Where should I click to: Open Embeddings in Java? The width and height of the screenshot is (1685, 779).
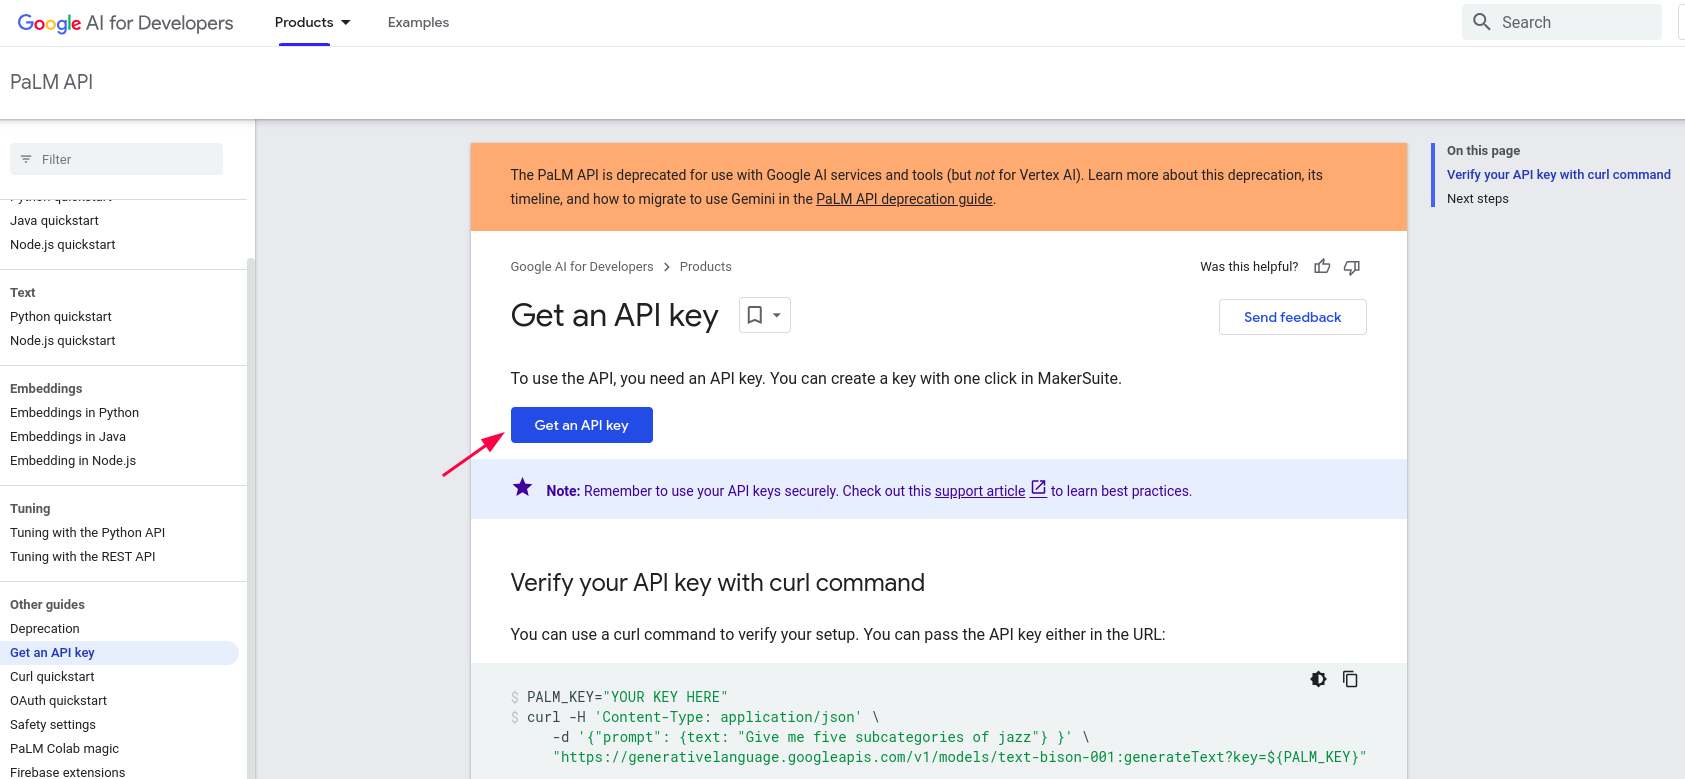[68, 436]
